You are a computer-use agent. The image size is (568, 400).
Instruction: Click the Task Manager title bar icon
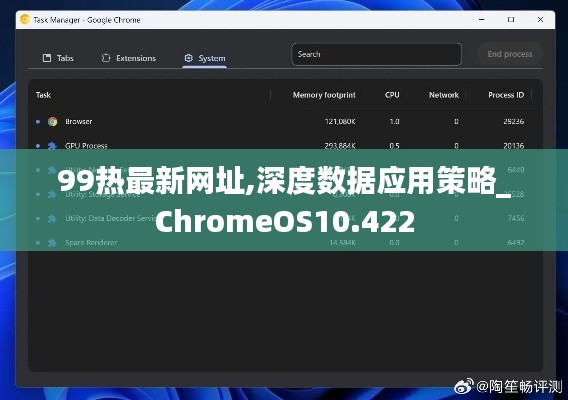point(25,20)
